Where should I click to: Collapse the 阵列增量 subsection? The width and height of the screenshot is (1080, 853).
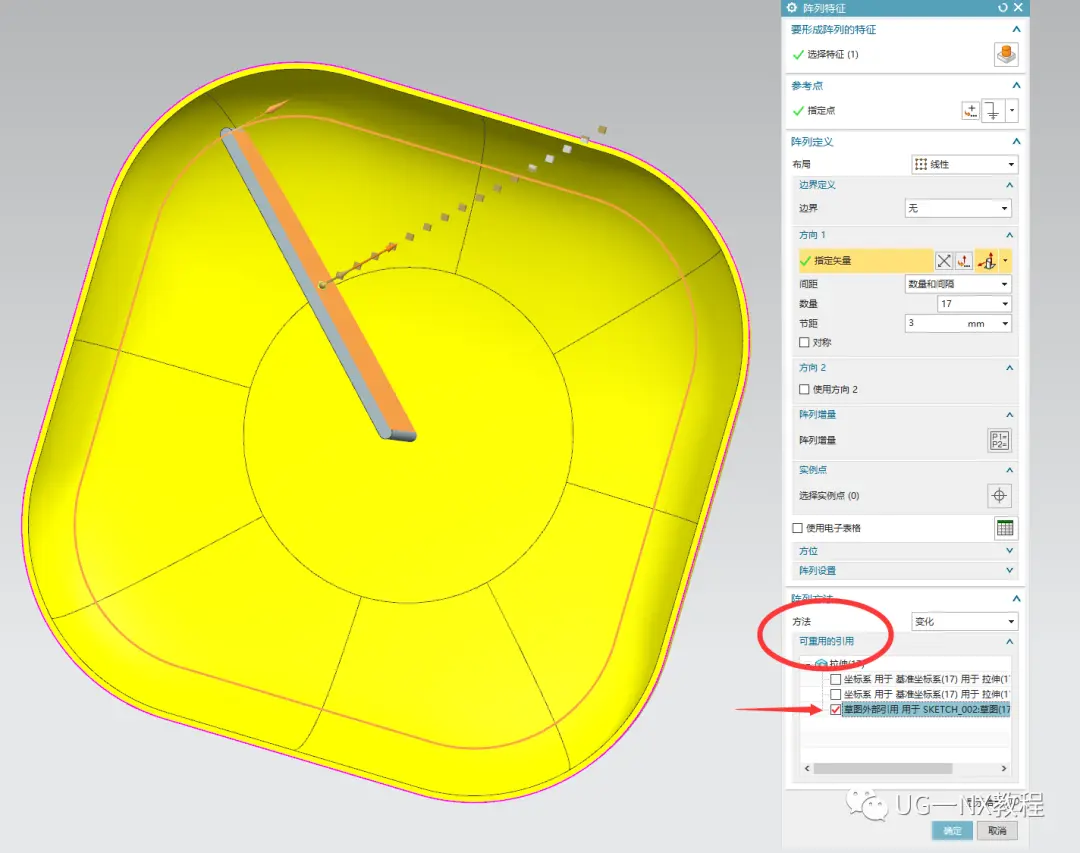(x=1009, y=415)
